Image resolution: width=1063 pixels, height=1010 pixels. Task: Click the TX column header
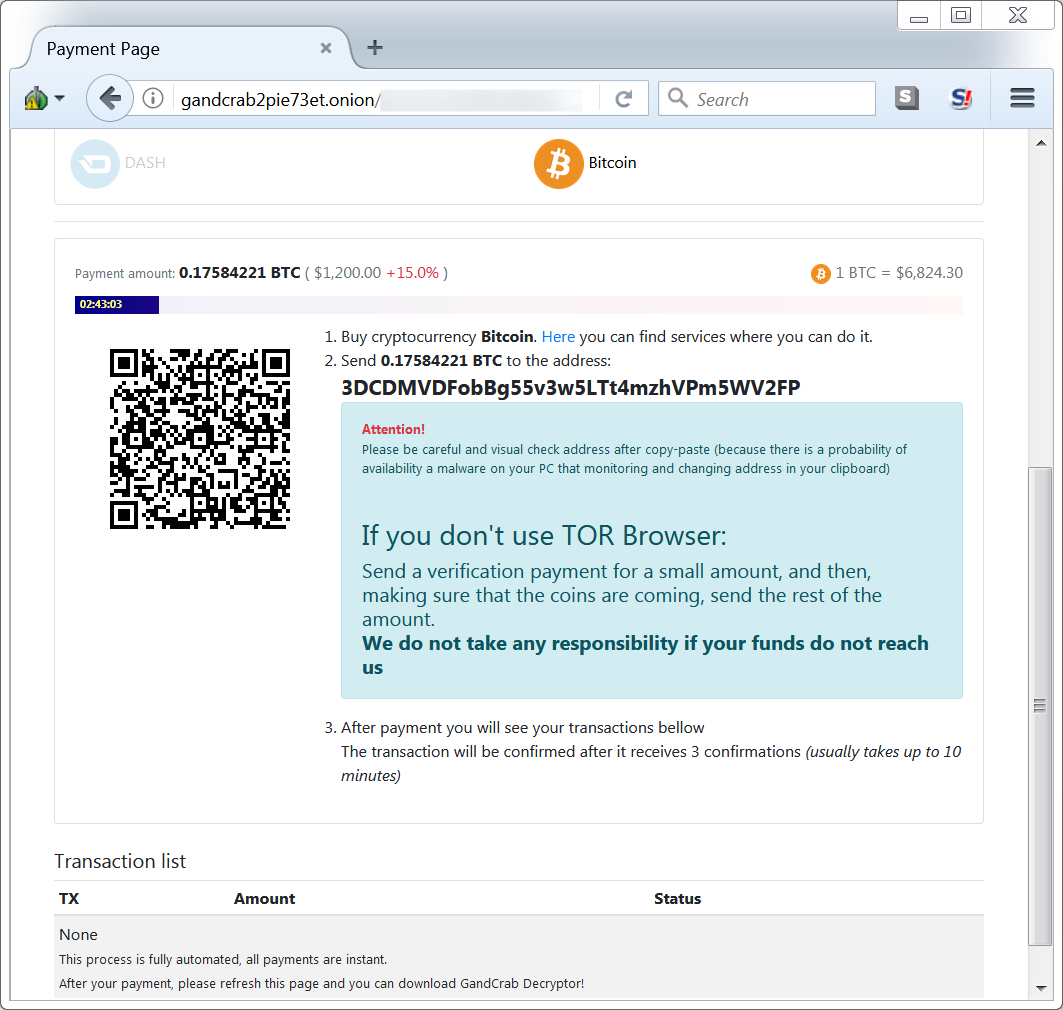point(69,899)
